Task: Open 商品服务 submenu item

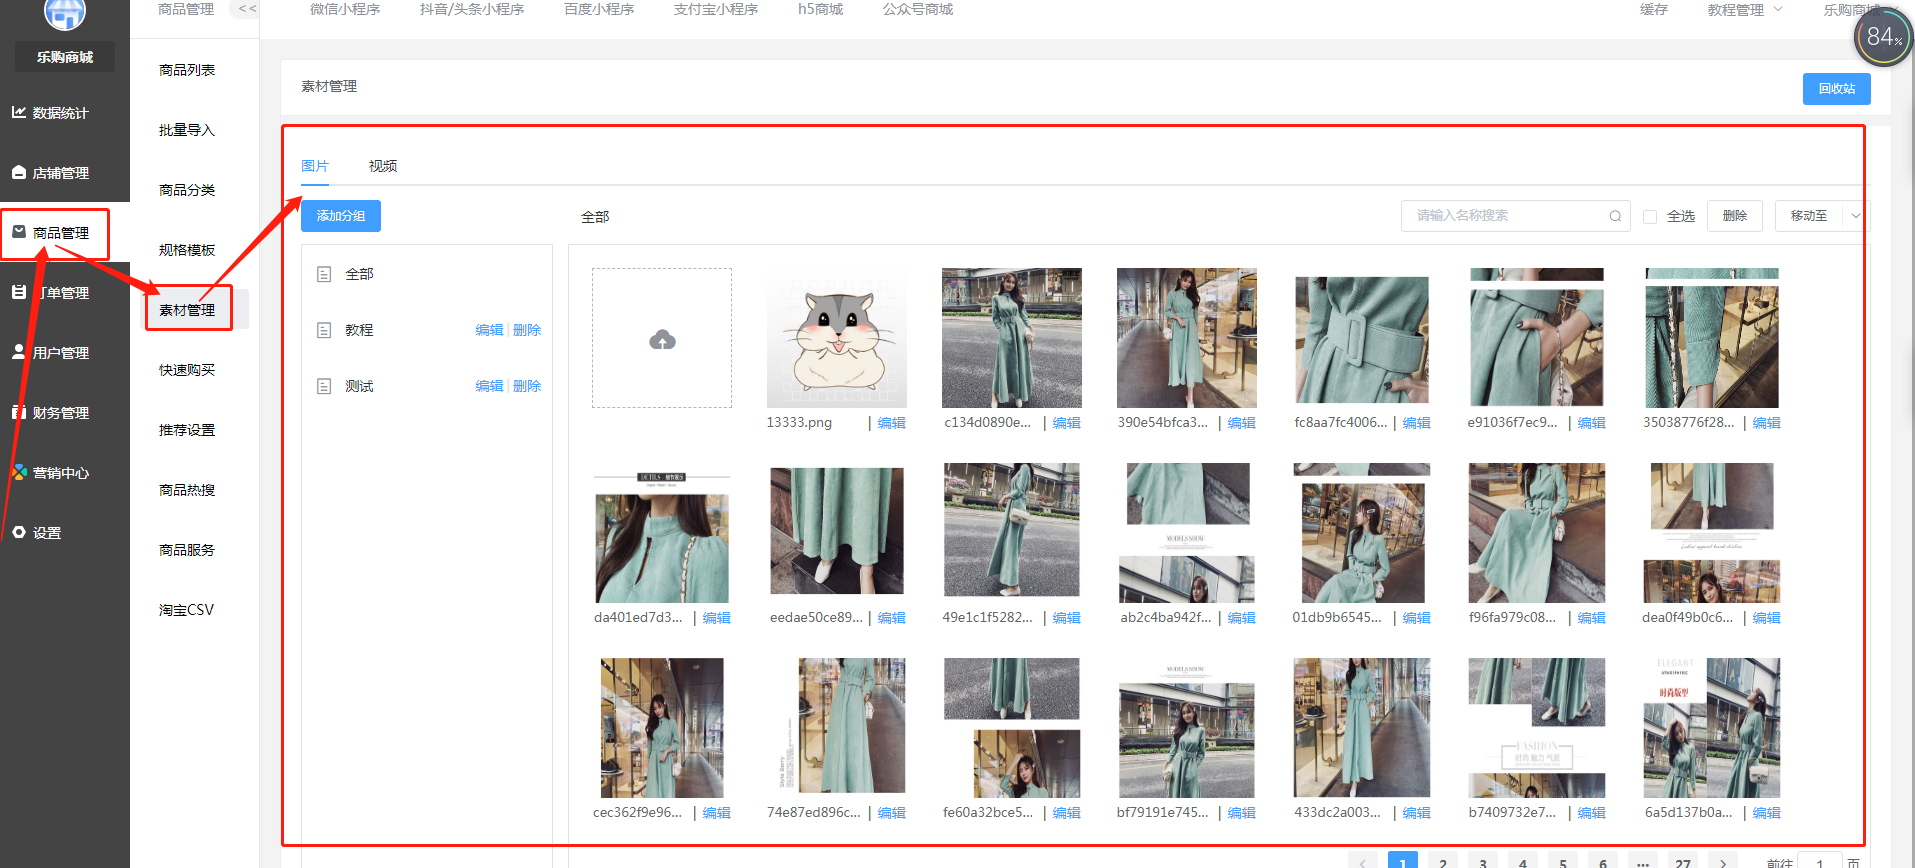Action: tap(187, 550)
